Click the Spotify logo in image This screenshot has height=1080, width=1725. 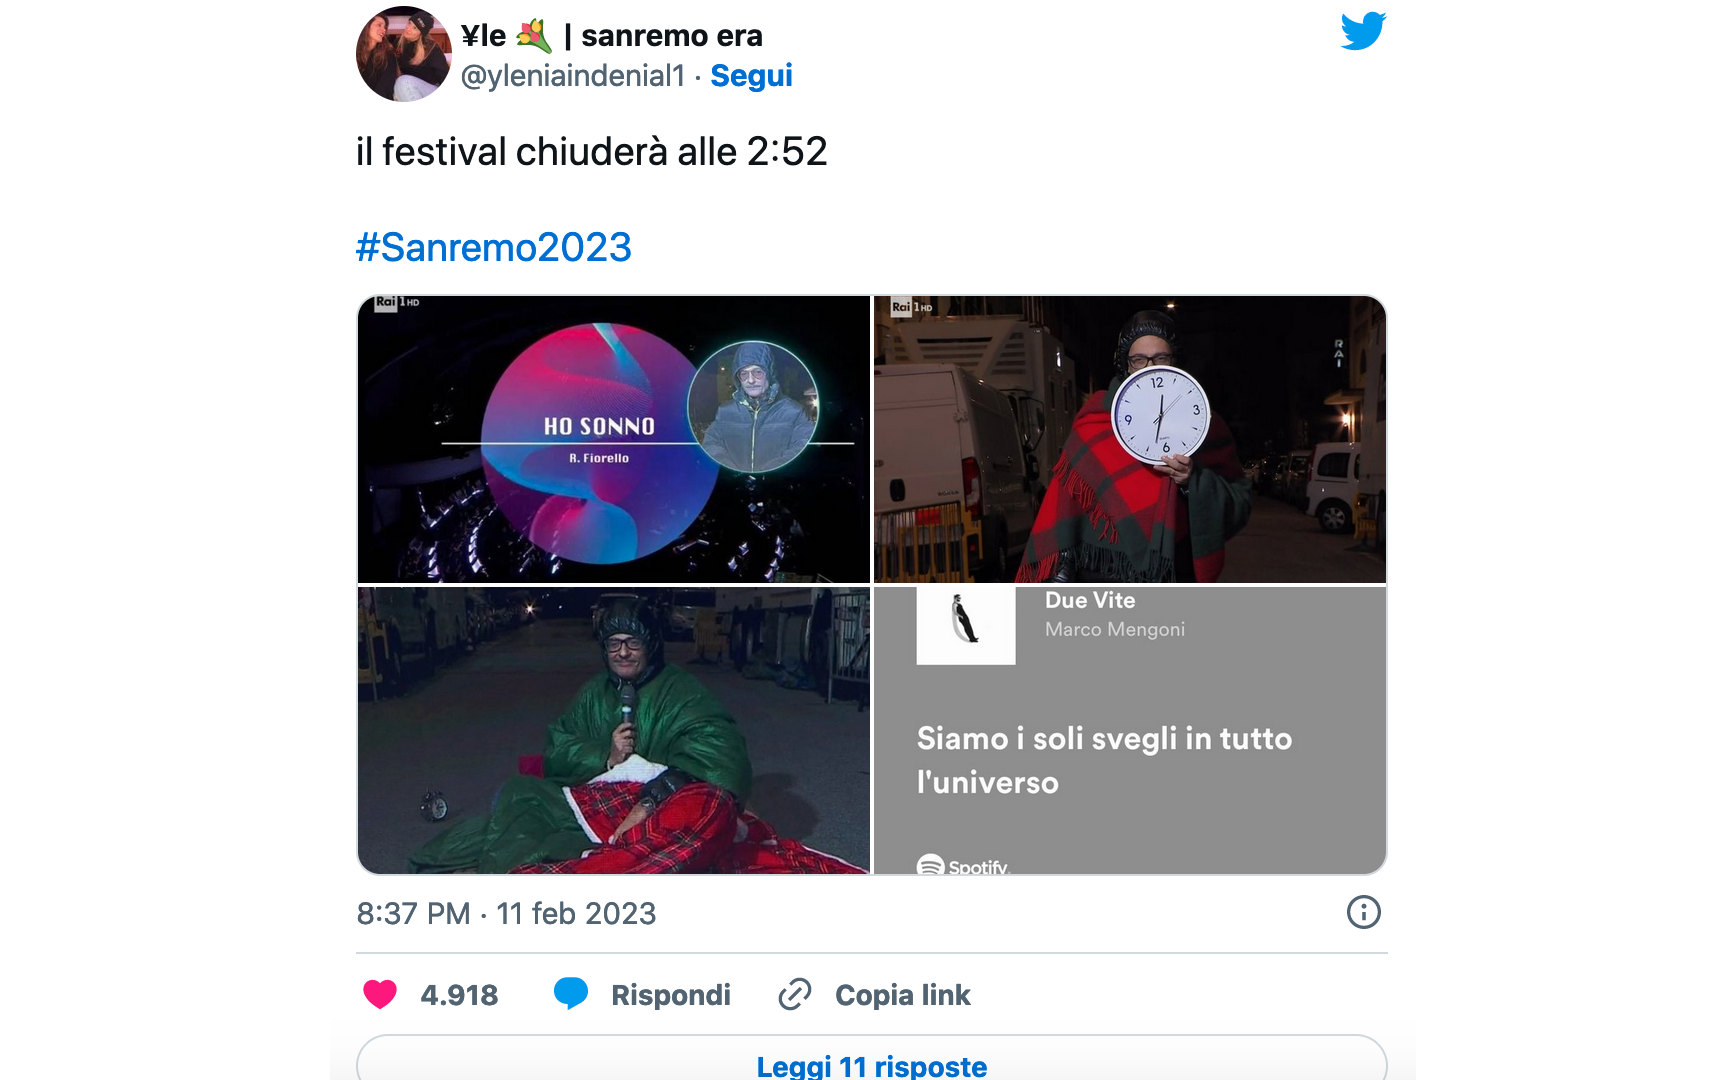963,865
